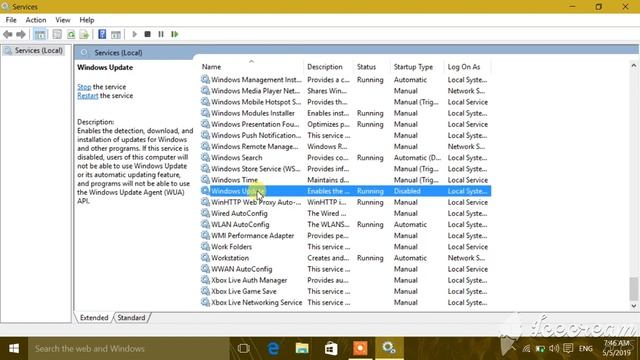Select the WinHTTP Web Proxy Auto- service

tap(346, 202)
